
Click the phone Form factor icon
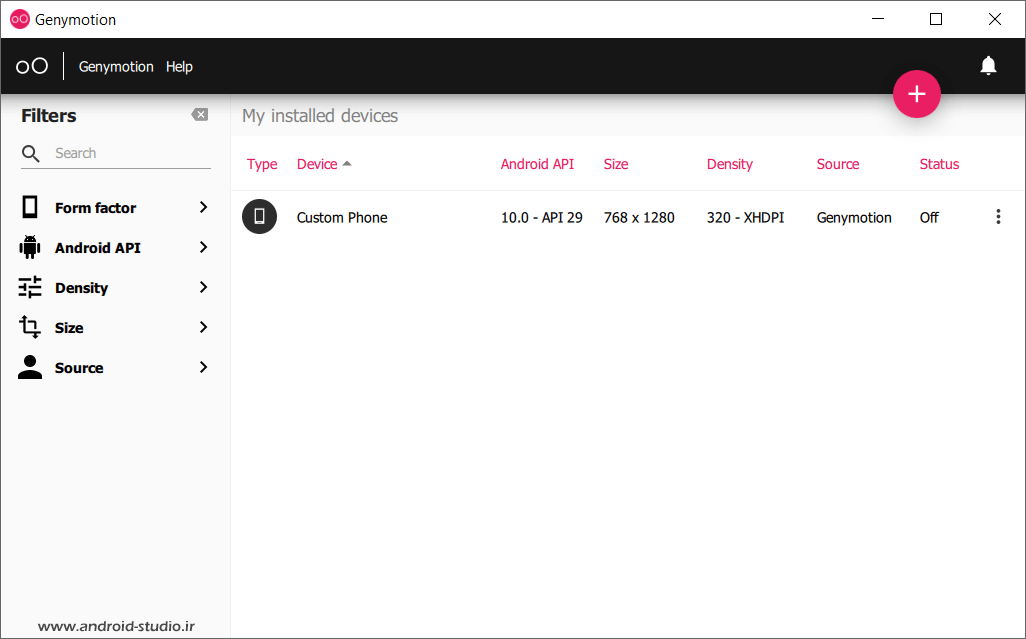[30, 207]
